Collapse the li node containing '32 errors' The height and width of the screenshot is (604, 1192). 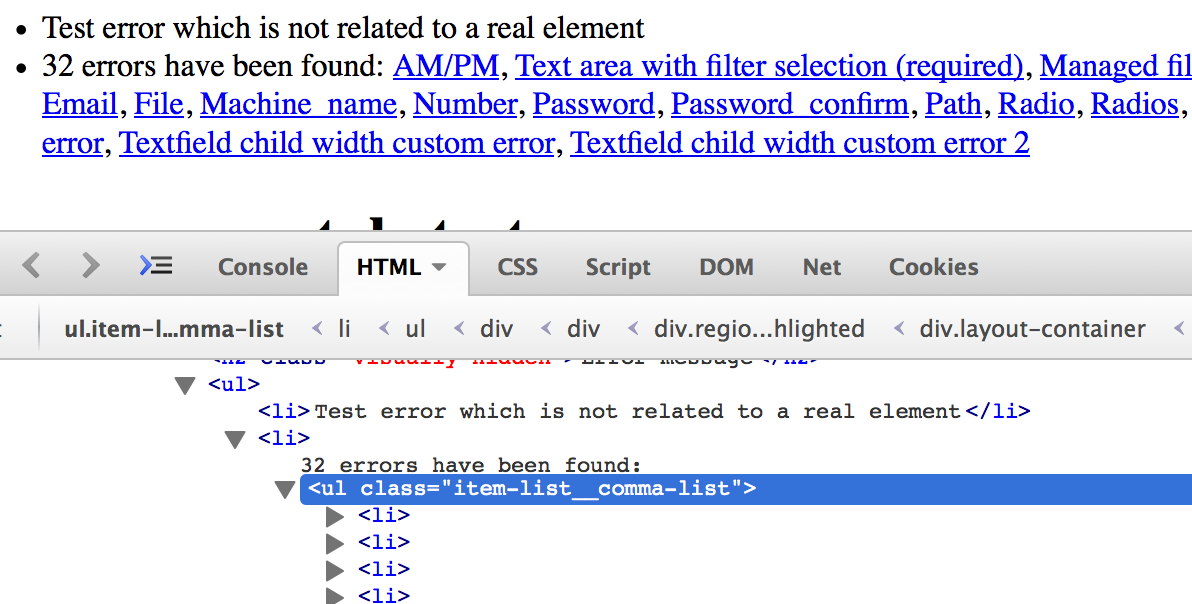(x=234, y=438)
